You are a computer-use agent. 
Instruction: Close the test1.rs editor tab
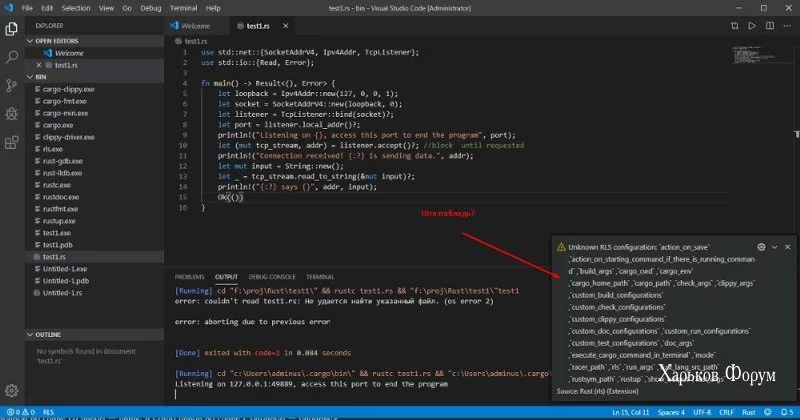[x=286, y=26]
